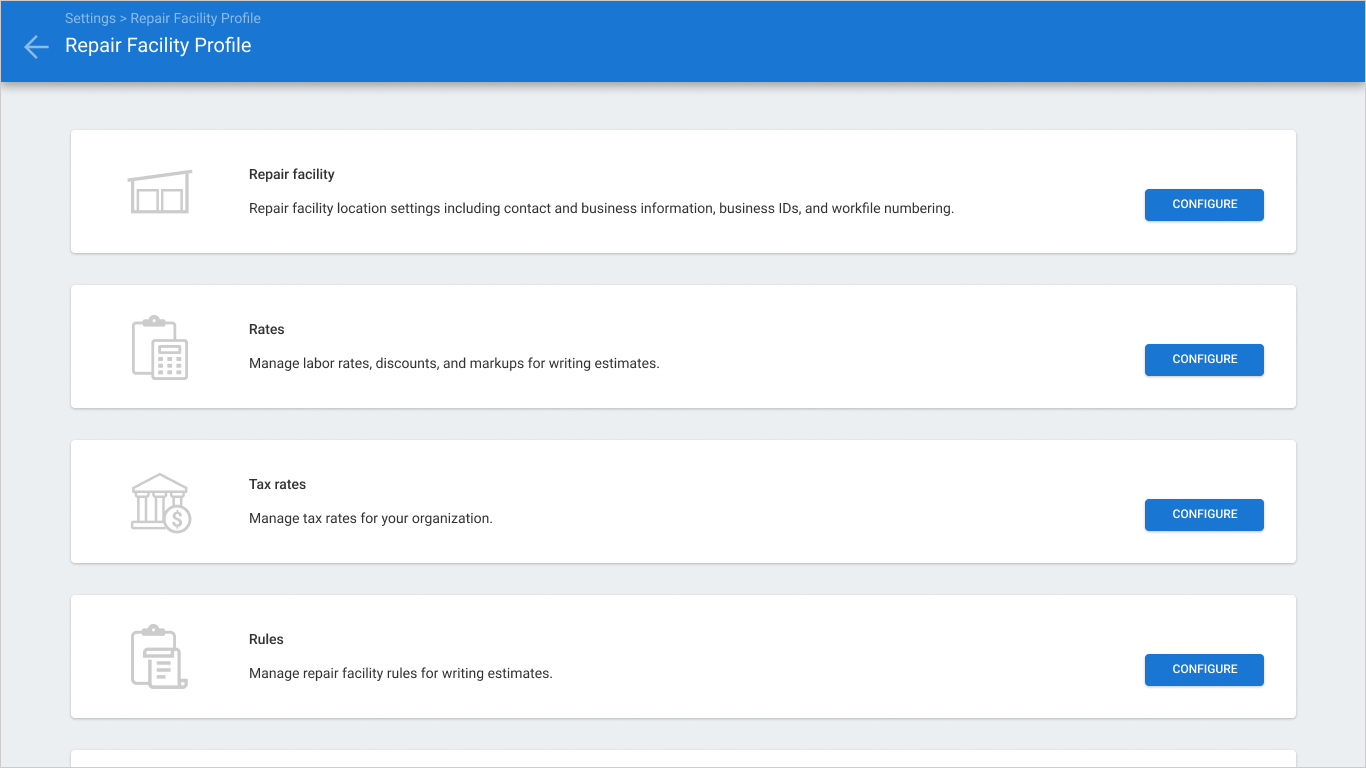Select Repair Facility Profile breadcrumb item

click(196, 18)
